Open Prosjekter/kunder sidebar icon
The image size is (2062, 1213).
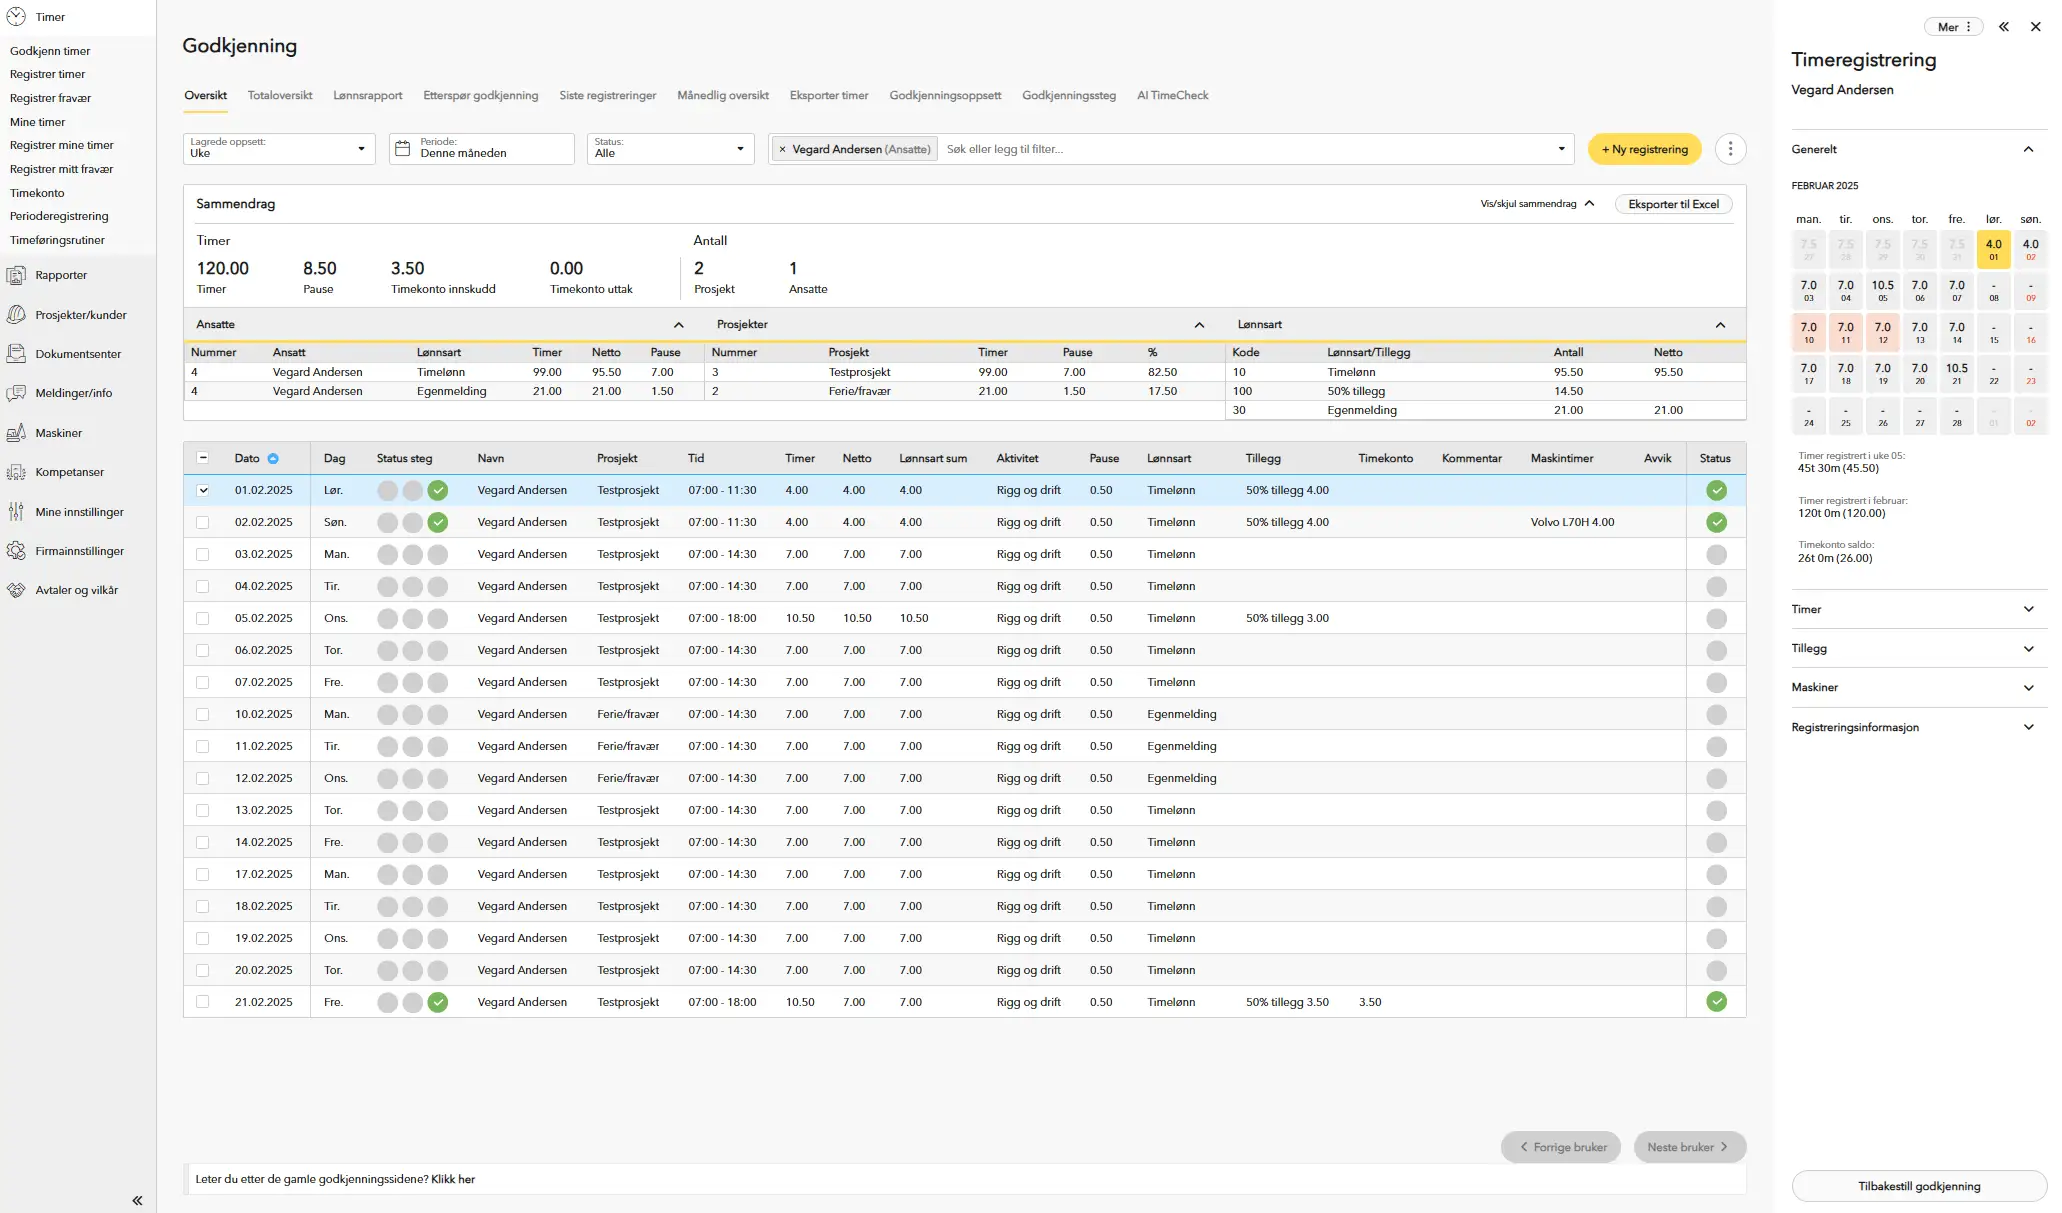coord(16,315)
